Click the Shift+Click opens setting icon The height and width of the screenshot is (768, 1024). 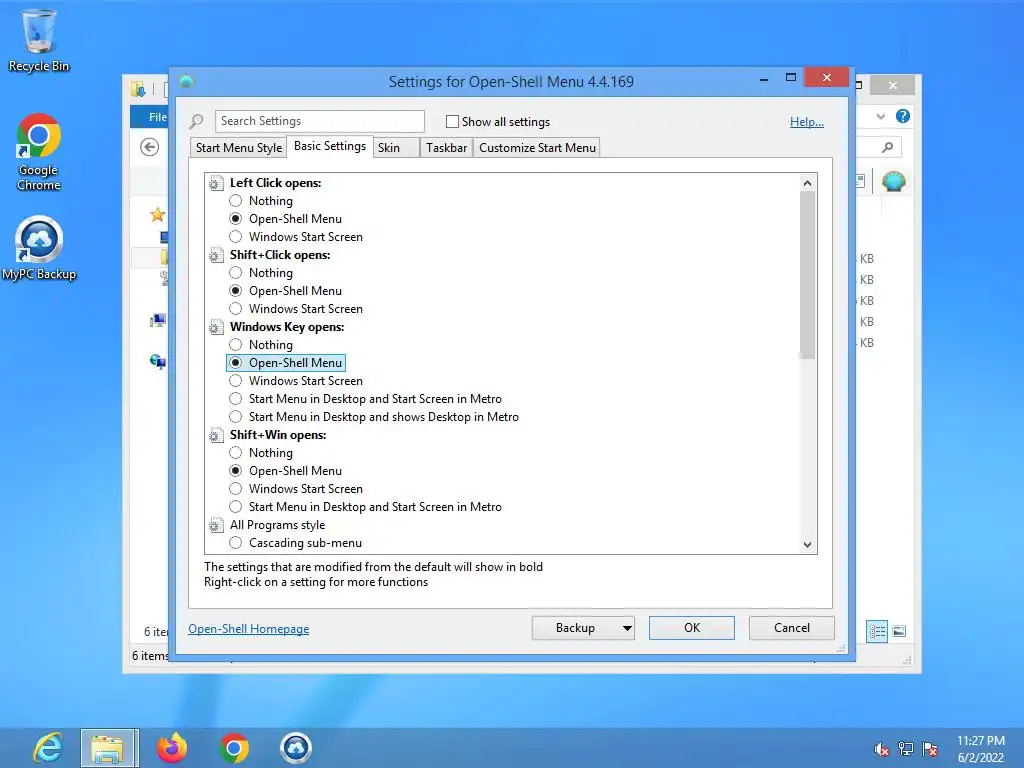tap(216, 255)
